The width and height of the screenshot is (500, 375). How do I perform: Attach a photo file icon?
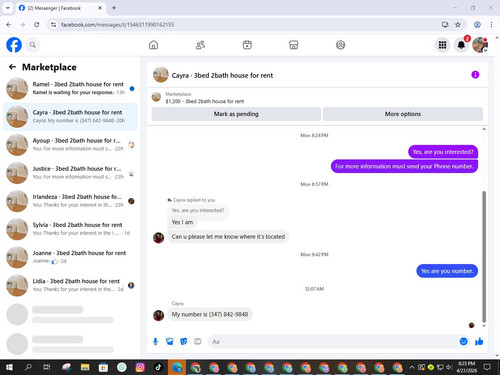click(x=170, y=341)
